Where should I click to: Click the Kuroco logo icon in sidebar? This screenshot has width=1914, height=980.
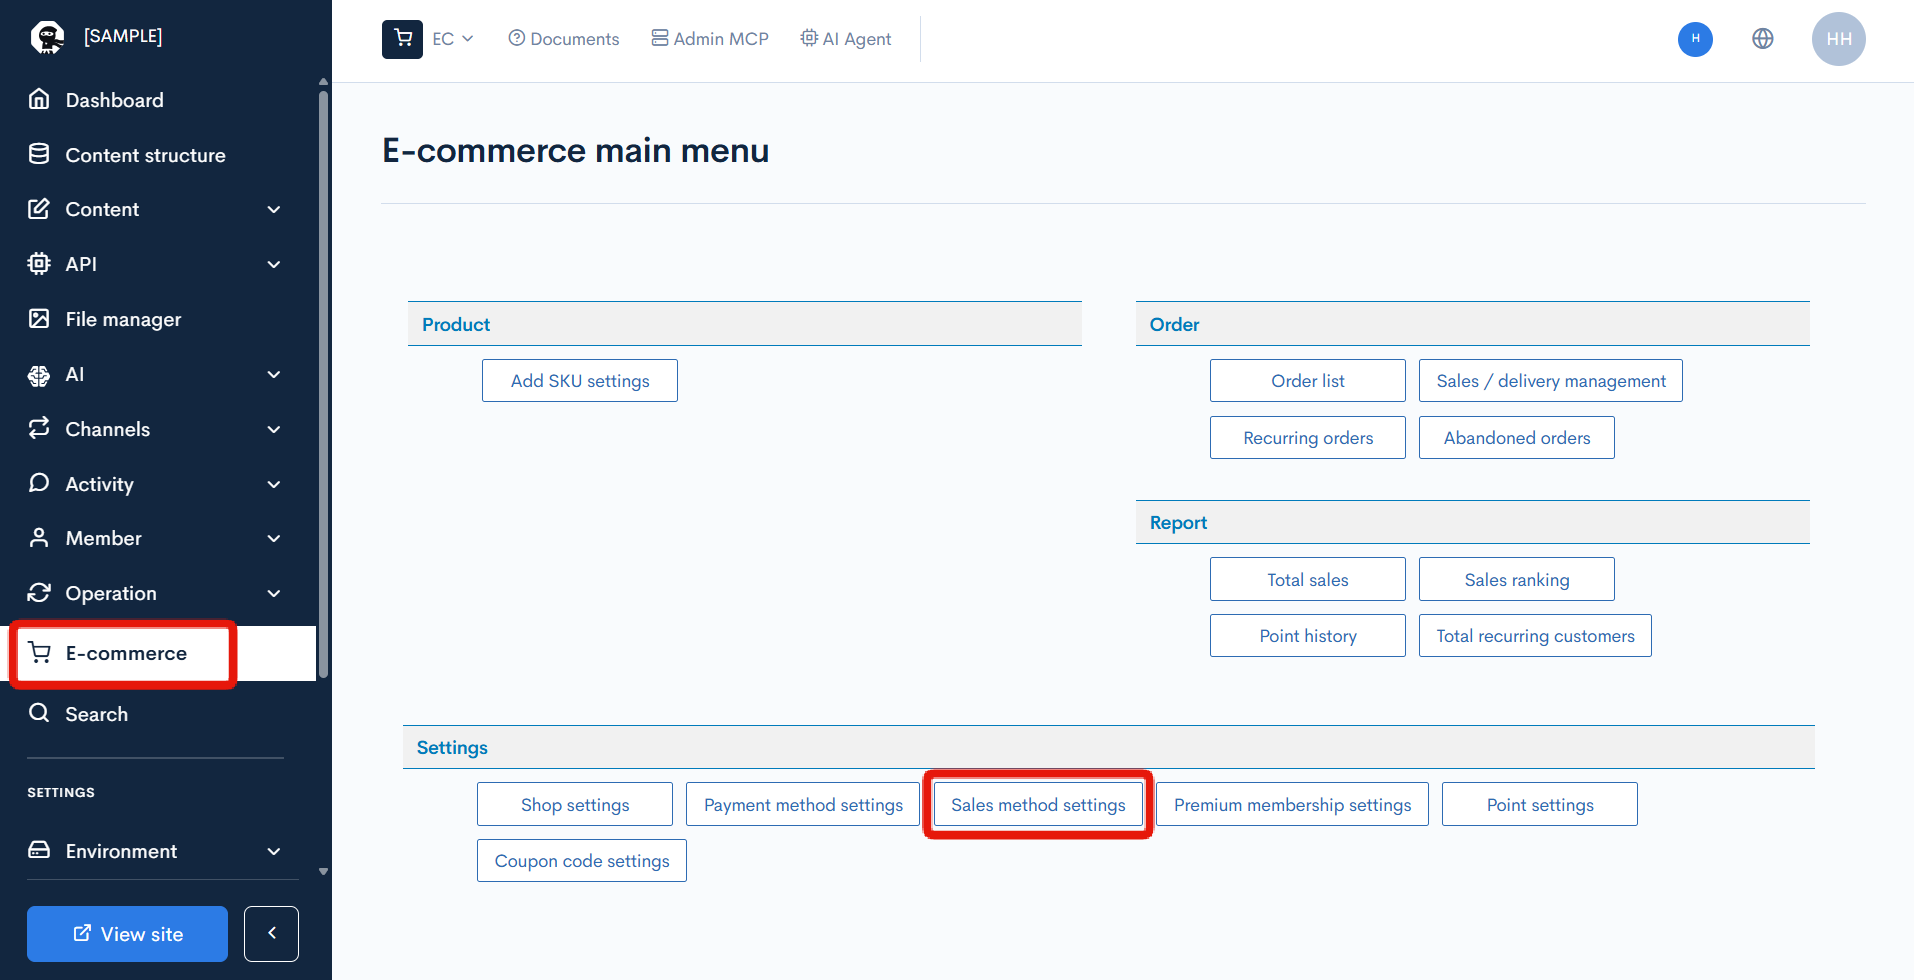click(47, 37)
